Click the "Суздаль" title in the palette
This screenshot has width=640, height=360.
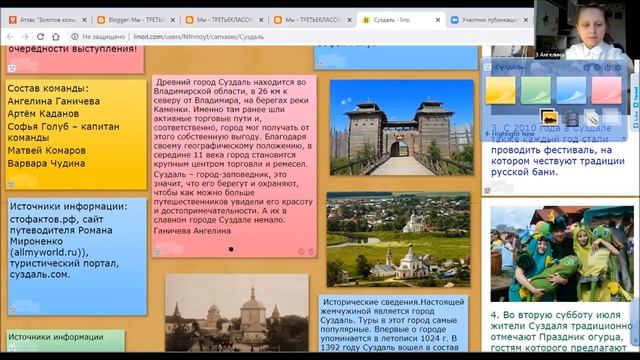click(x=510, y=67)
